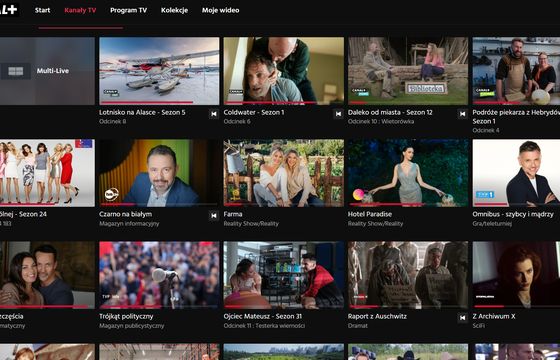Click 'Odcinek 10 : Wietorówka' text
The height and width of the screenshot is (360, 560).
[381, 121]
